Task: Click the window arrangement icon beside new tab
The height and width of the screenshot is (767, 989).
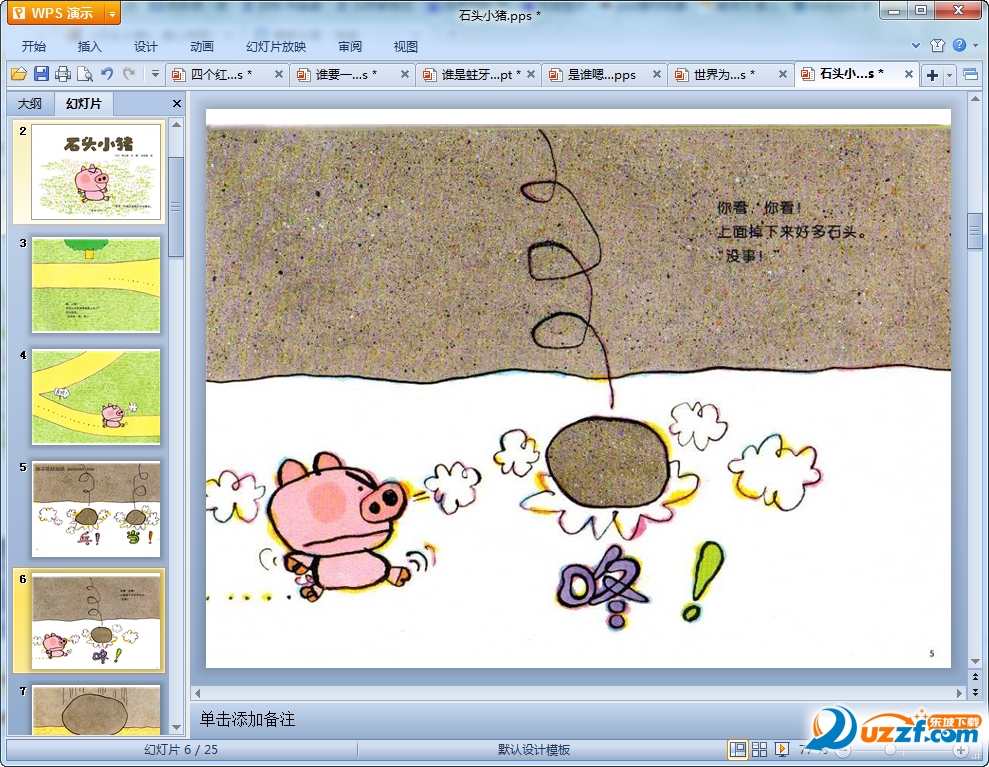Action: pos(970,75)
